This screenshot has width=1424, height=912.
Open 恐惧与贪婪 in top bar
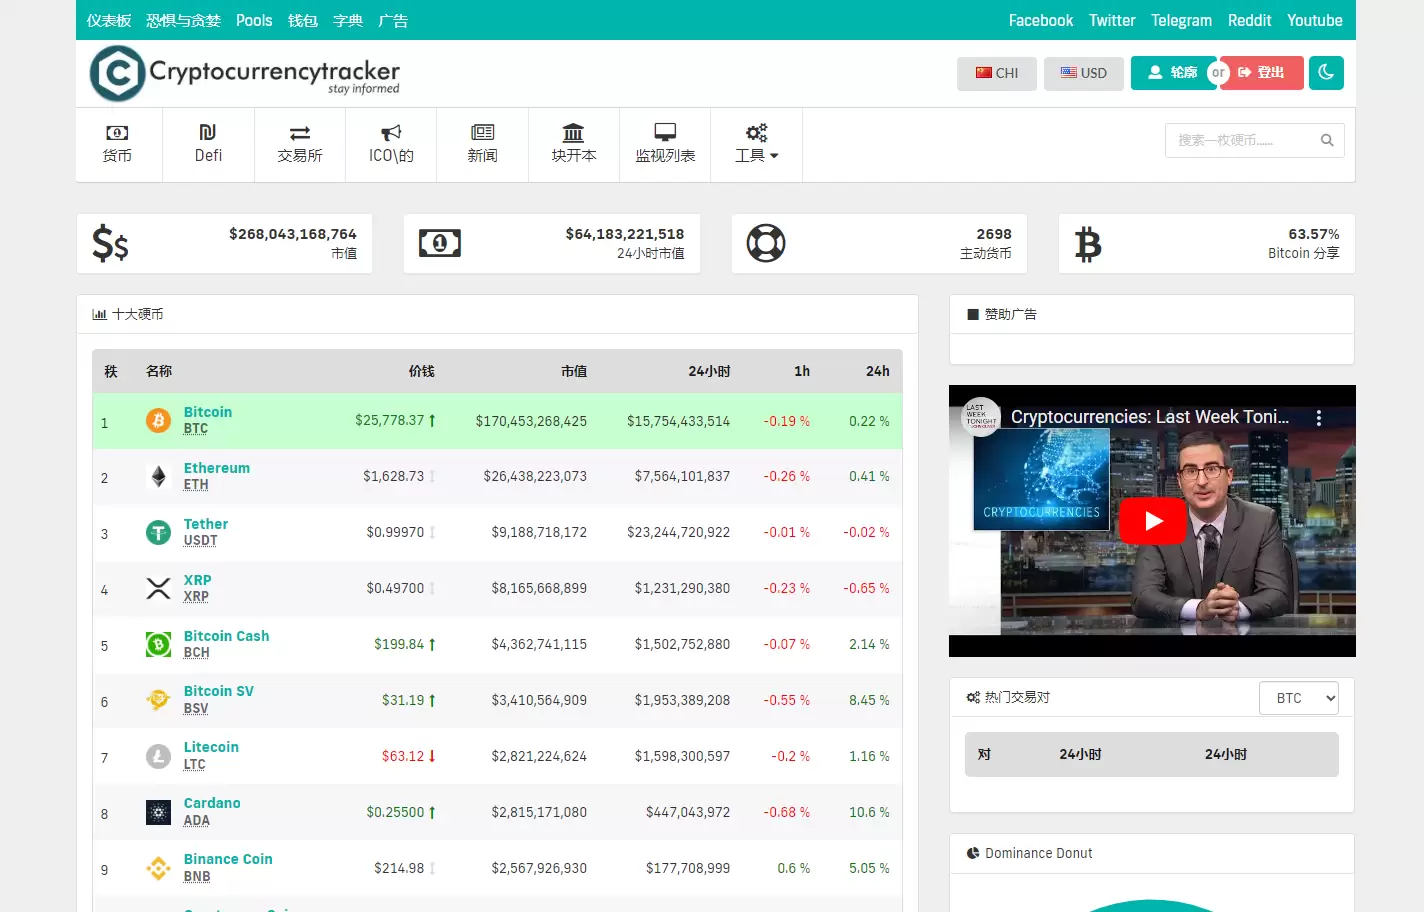[x=183, y=20]
